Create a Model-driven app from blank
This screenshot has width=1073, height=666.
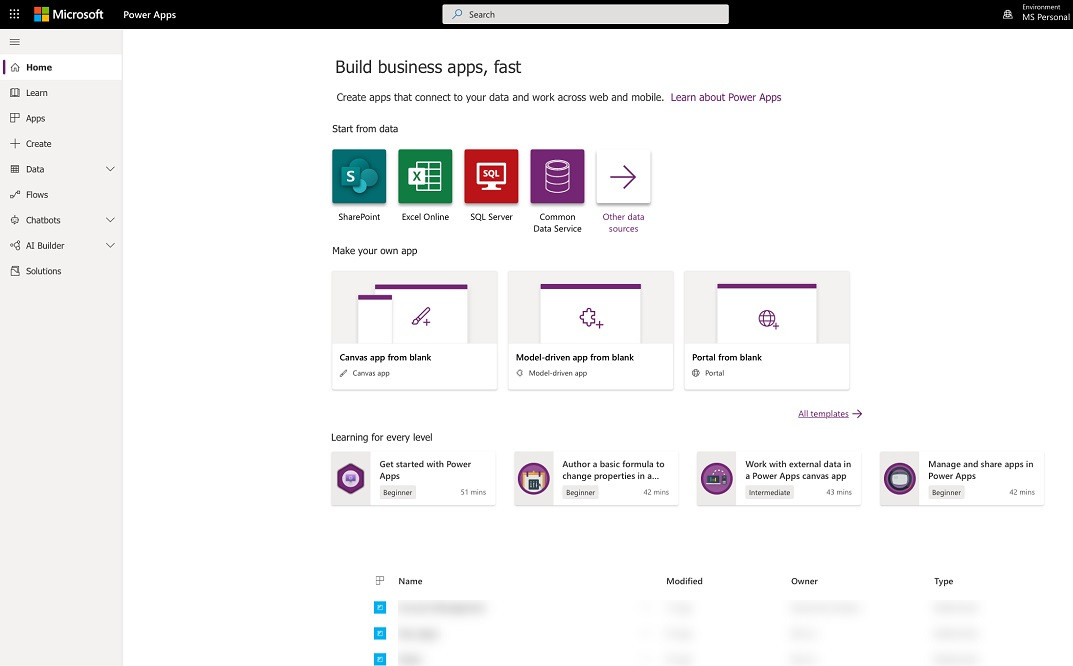(591, 331)
